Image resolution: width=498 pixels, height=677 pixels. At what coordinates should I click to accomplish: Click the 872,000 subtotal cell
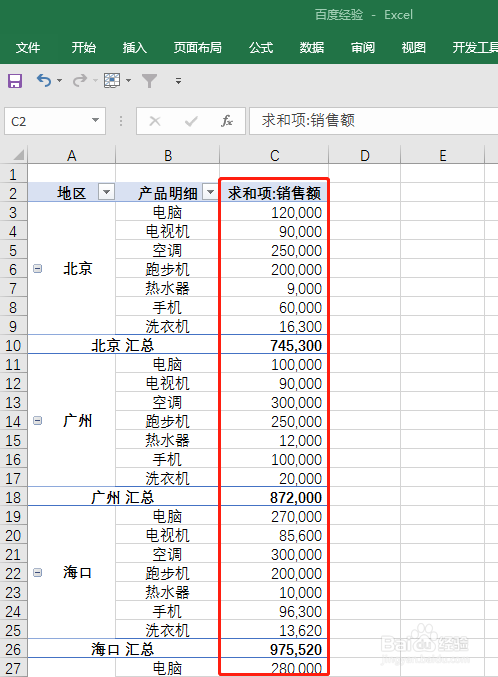click(x=274, y=497)
